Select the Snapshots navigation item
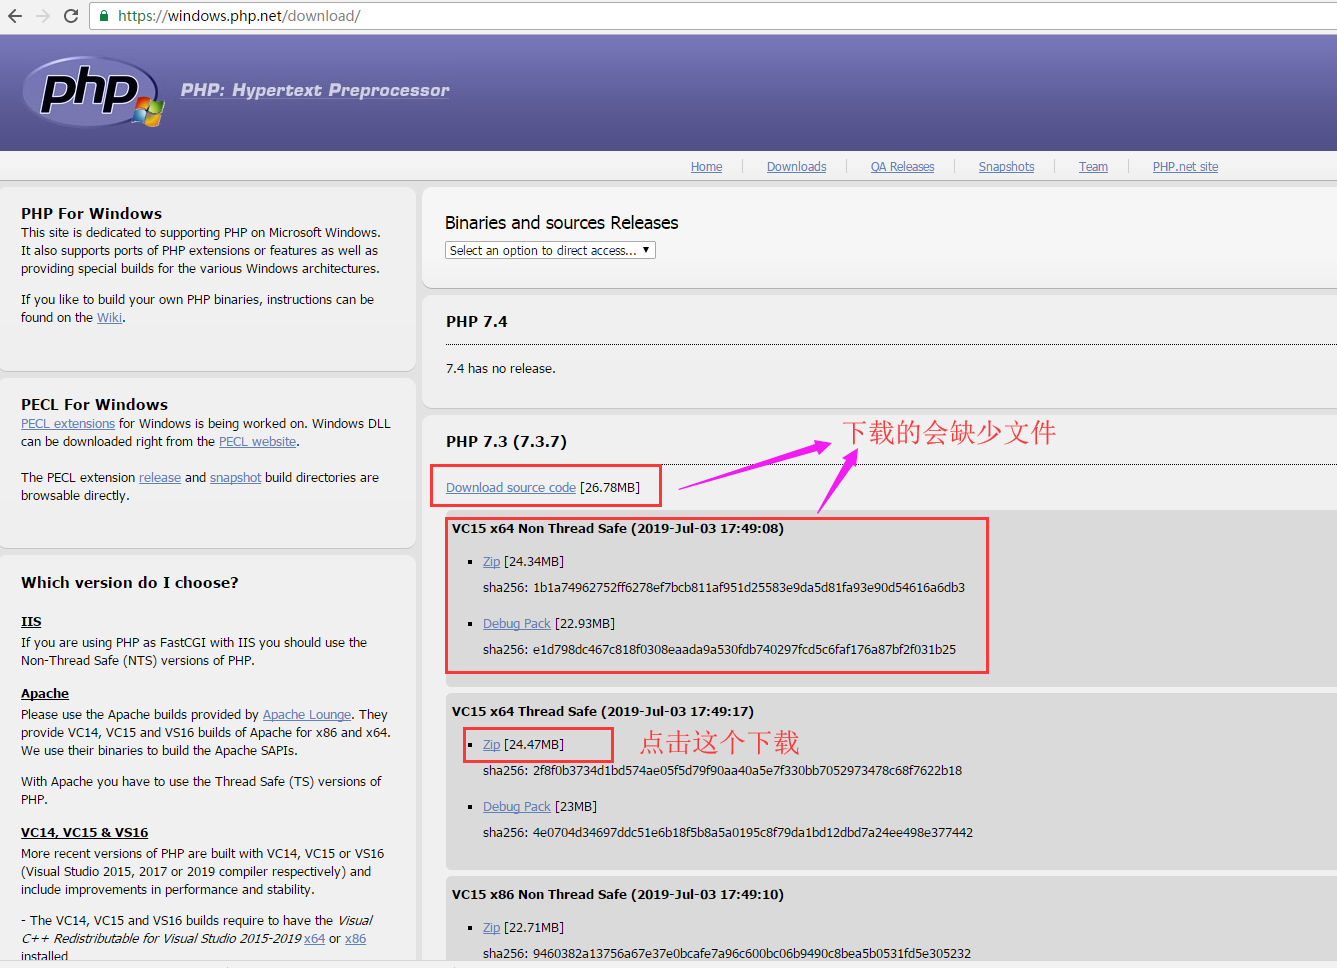1337x968 pixels. click(1006, 166)
